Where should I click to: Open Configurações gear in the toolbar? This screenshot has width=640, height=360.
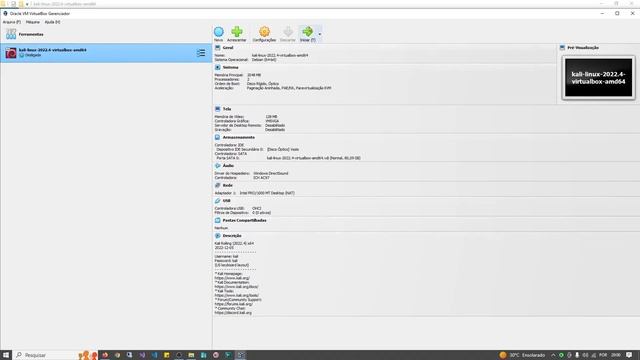tap(264, 32)
